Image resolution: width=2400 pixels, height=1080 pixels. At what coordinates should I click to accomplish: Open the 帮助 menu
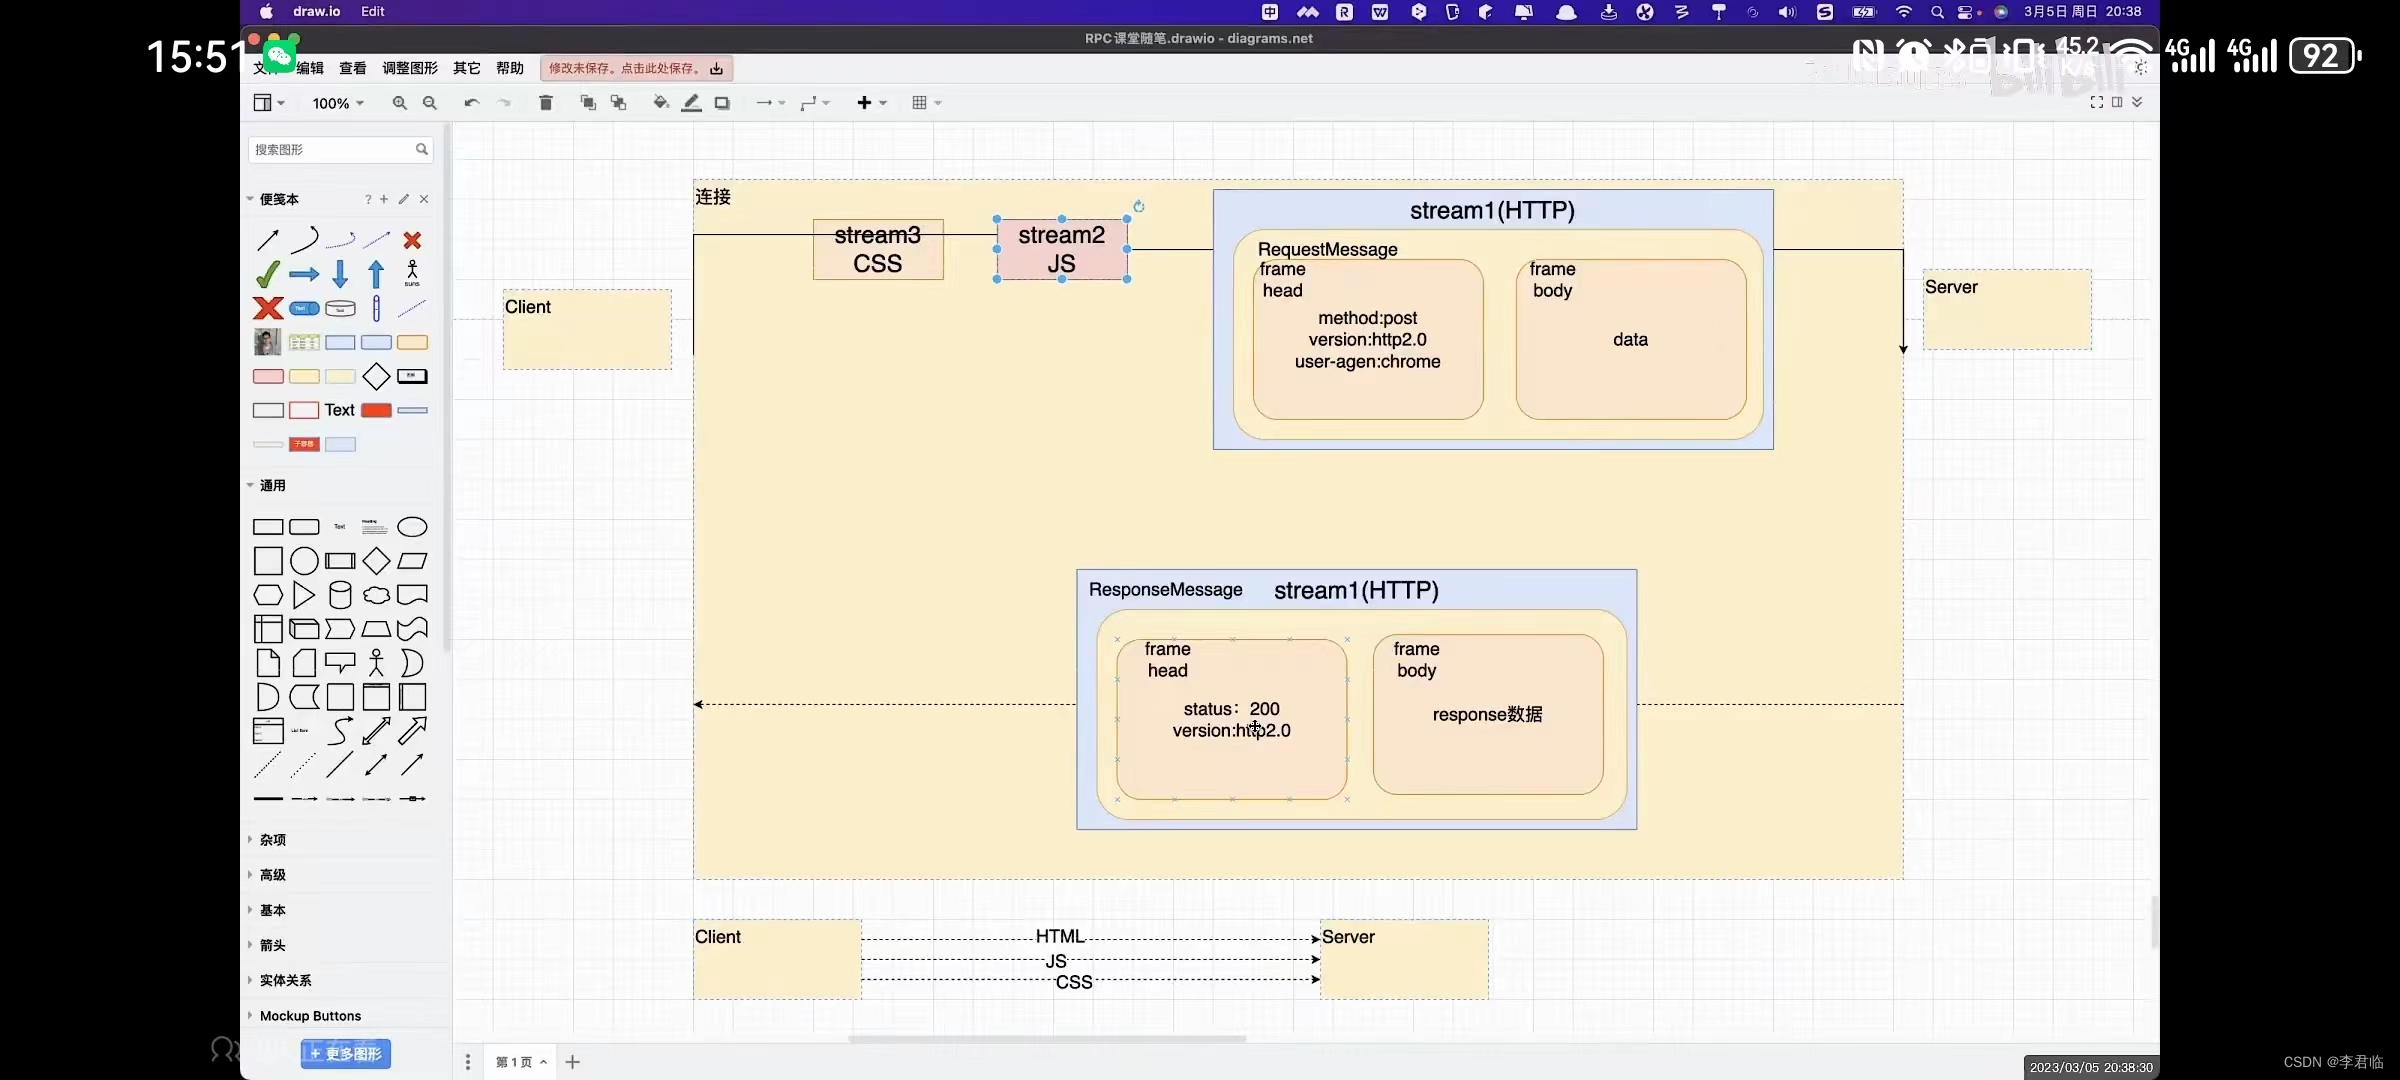[509, 68]
